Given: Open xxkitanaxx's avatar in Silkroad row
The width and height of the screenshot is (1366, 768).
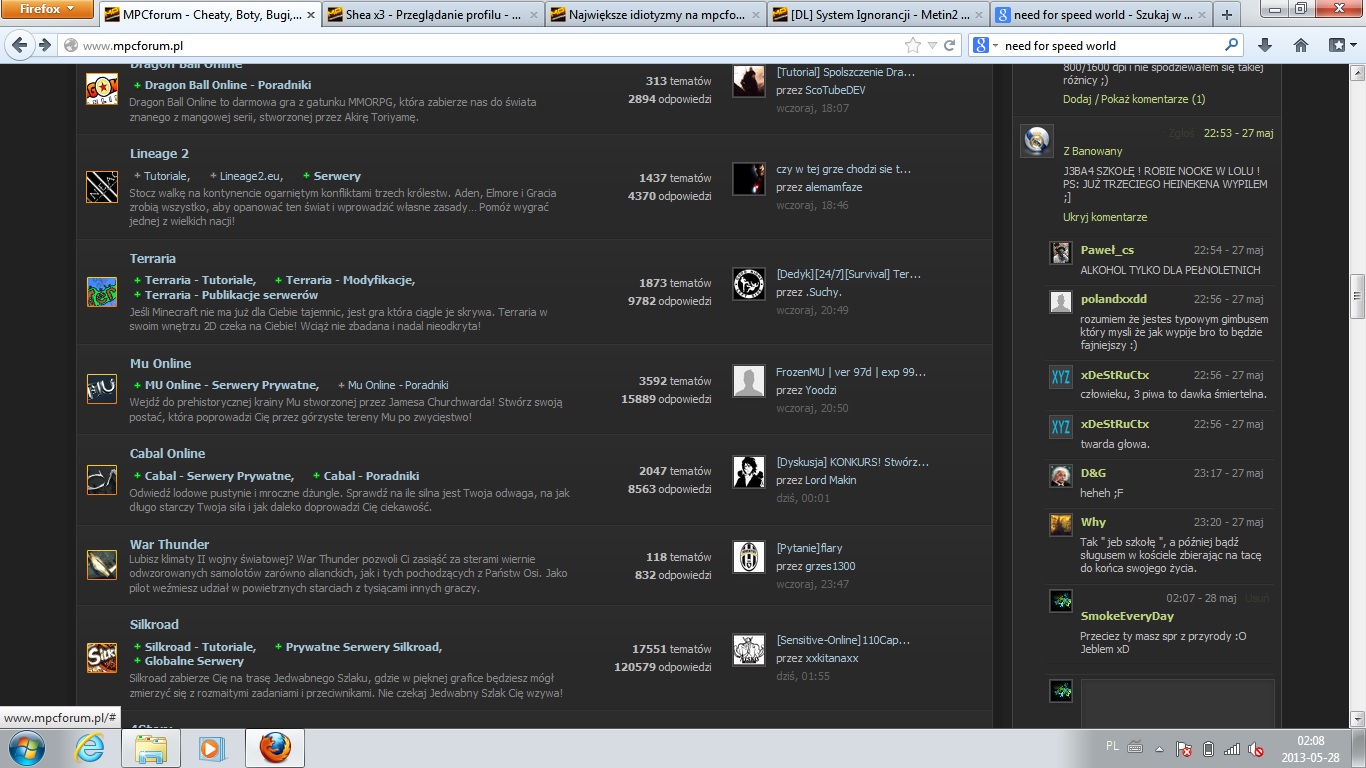Looking at the screenshot, I should coord(749,649).
